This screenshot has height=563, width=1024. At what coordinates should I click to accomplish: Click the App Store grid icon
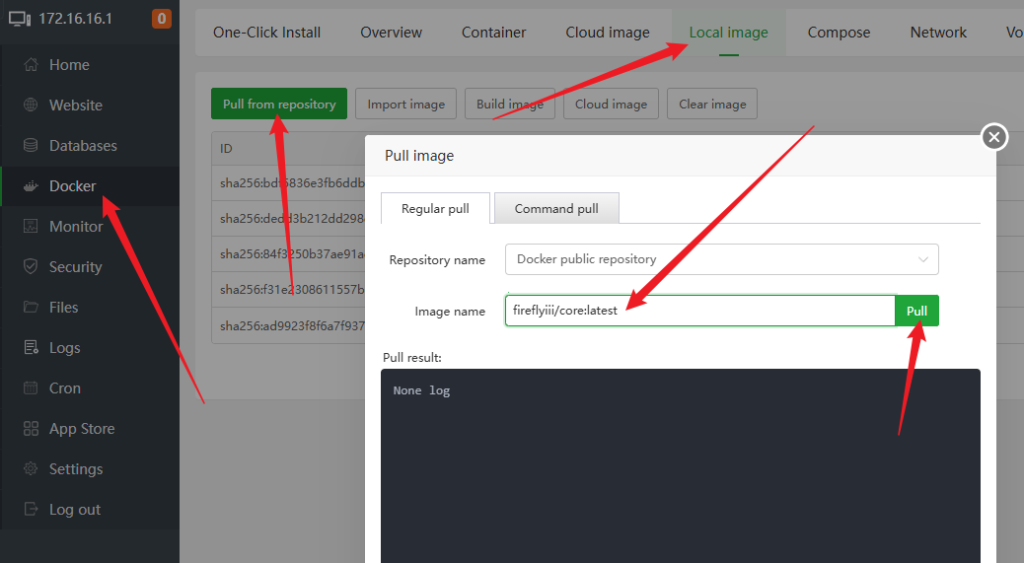coord(30,428)
